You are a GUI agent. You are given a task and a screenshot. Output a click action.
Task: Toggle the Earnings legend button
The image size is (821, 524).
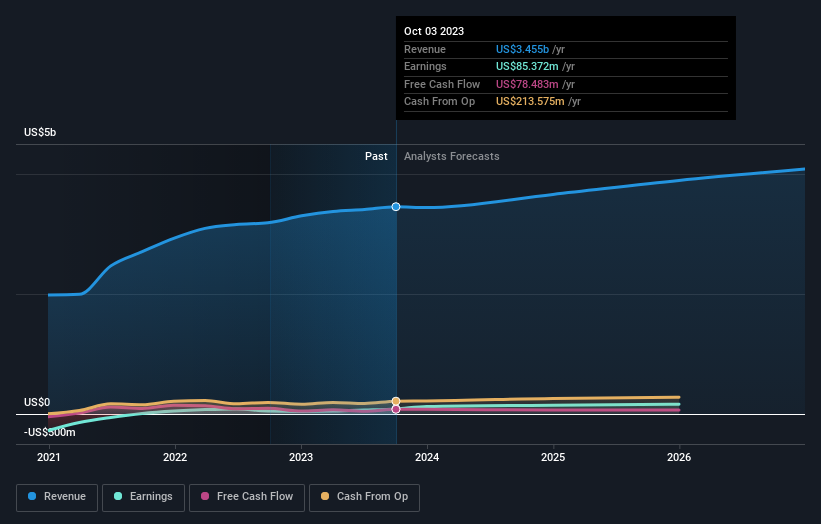point(143,497)
